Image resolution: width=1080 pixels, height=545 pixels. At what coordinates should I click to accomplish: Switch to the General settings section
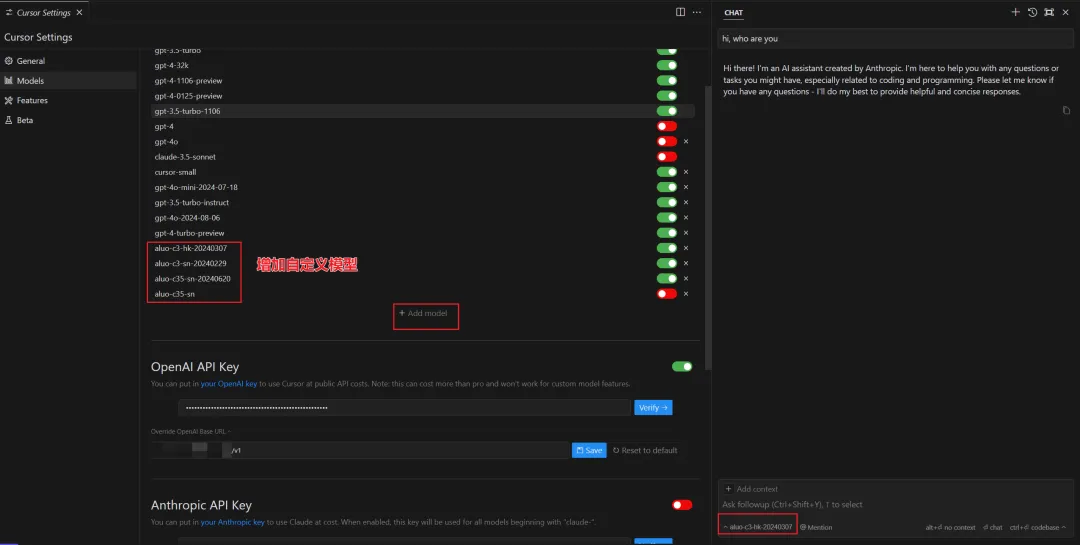[30, 61]
